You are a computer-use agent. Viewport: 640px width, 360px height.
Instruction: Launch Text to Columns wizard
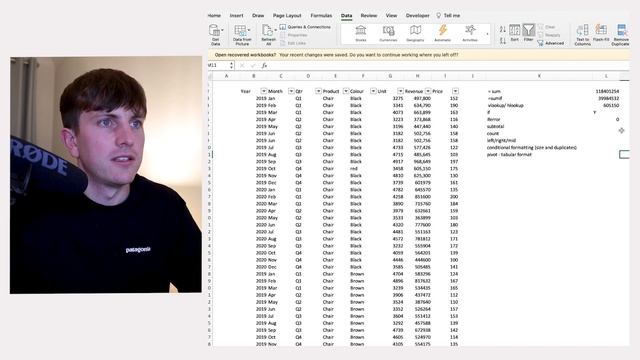[x=582, y=34]
